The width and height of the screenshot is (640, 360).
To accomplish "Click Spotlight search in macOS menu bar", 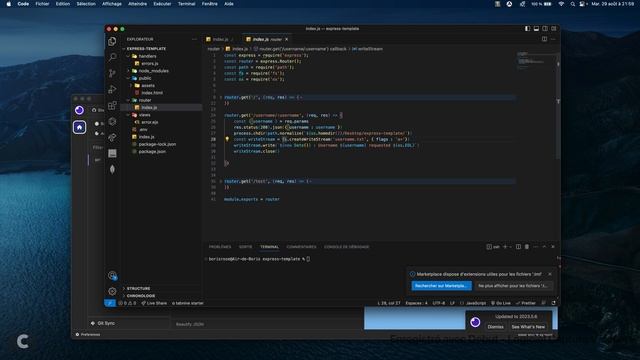I will (x=573, y=4).
